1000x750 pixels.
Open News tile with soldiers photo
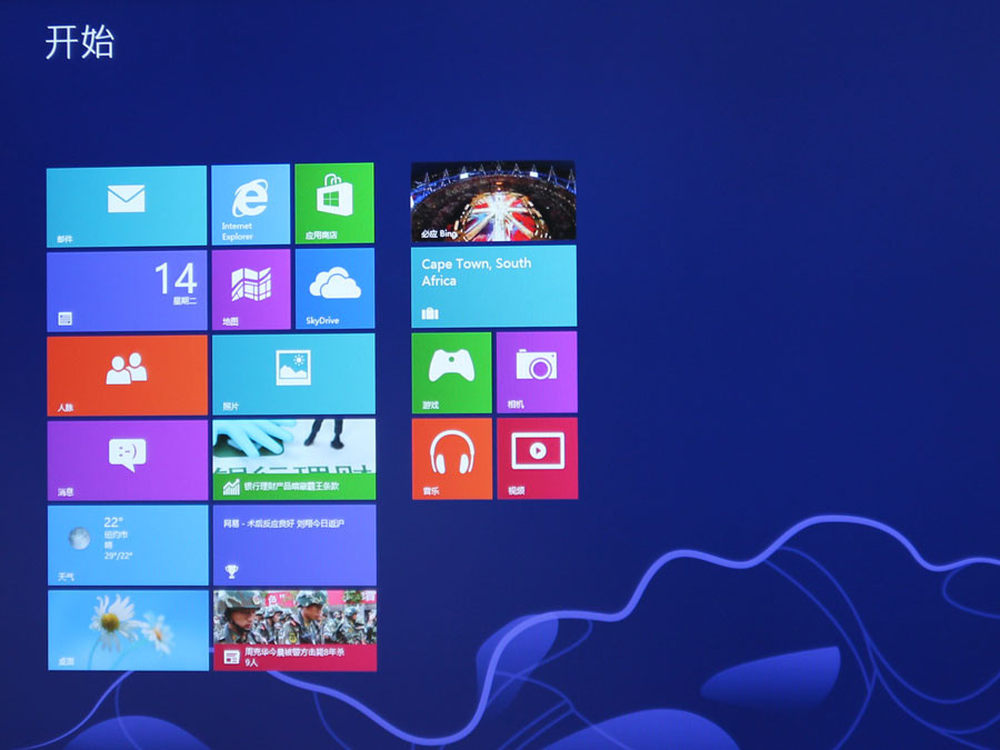click(294, 630)
